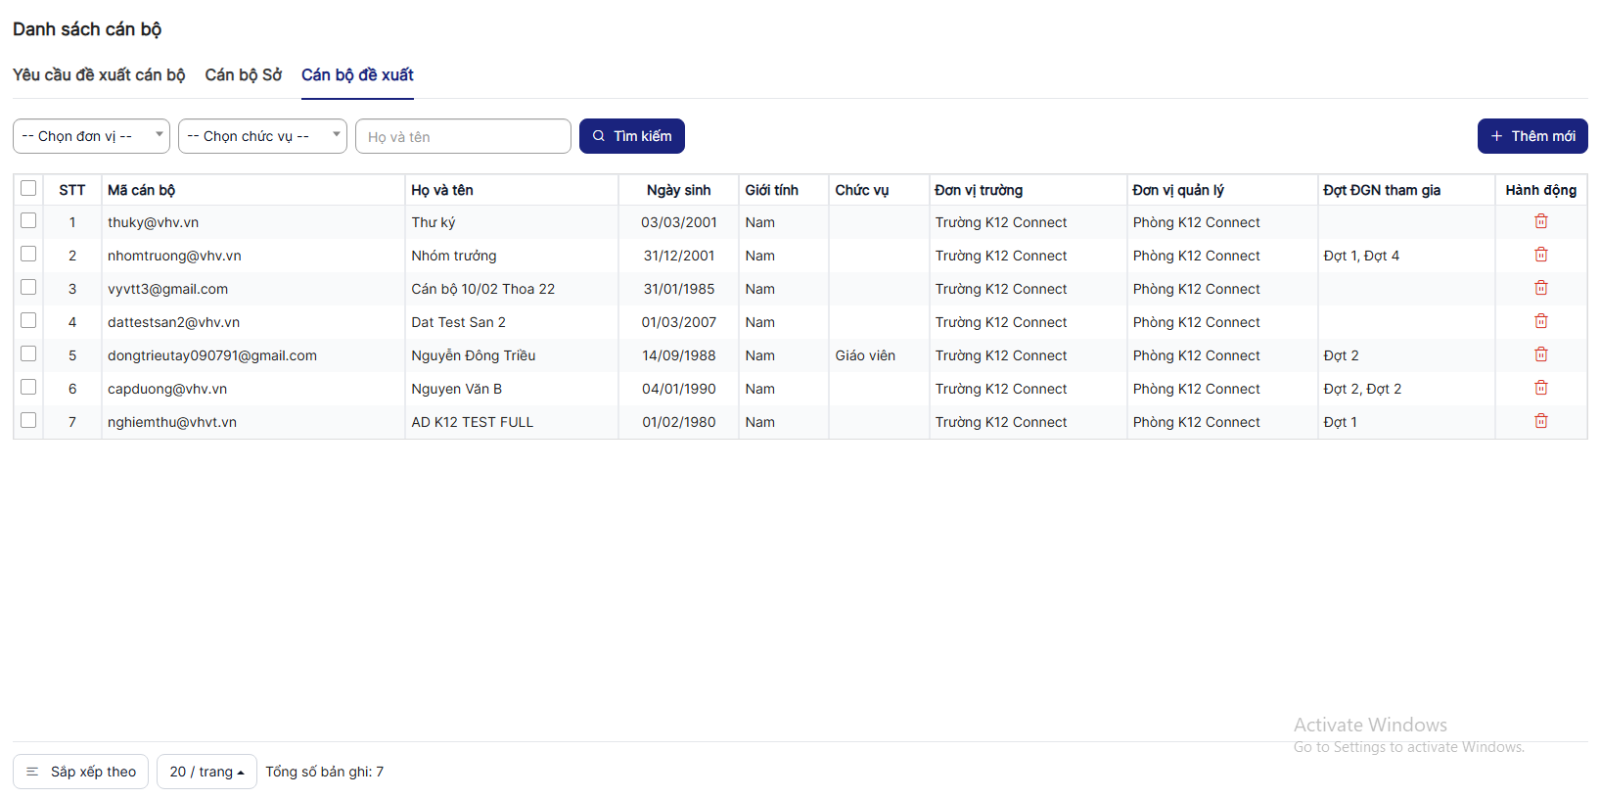Click the magnifier icon in Tìm kiếm button
Image resolution: width=1600 pixels, height=798 pixels.
[x=599, y=136]
